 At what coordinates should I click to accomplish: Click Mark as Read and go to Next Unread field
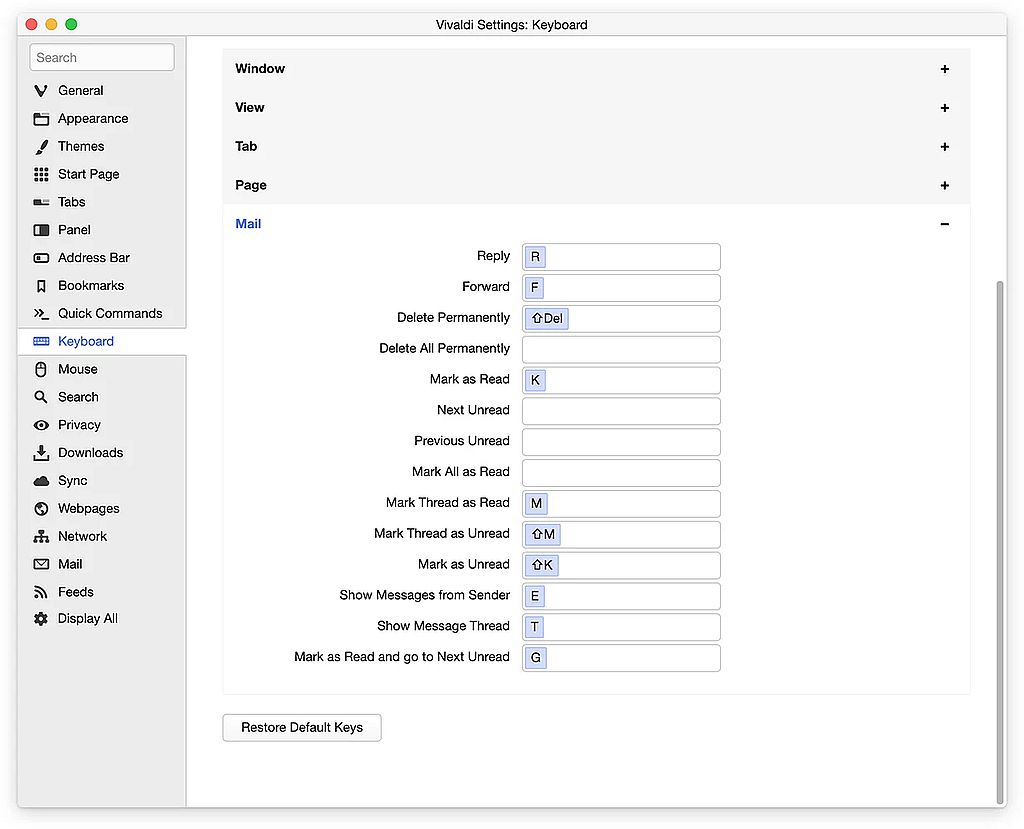[x=621, y=658]
